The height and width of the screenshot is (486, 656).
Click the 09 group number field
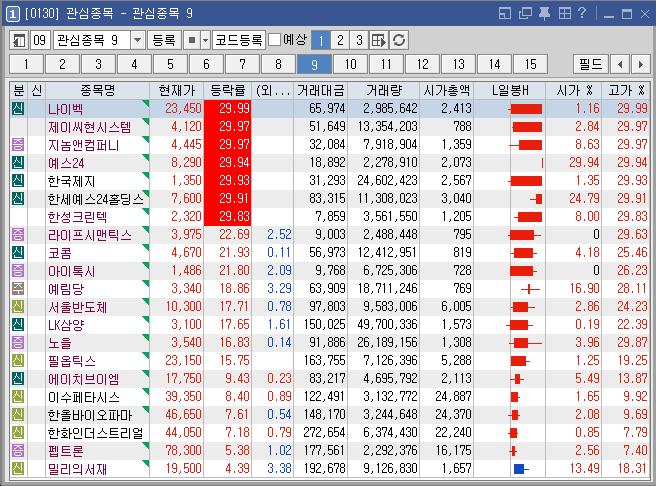point(40,40)
